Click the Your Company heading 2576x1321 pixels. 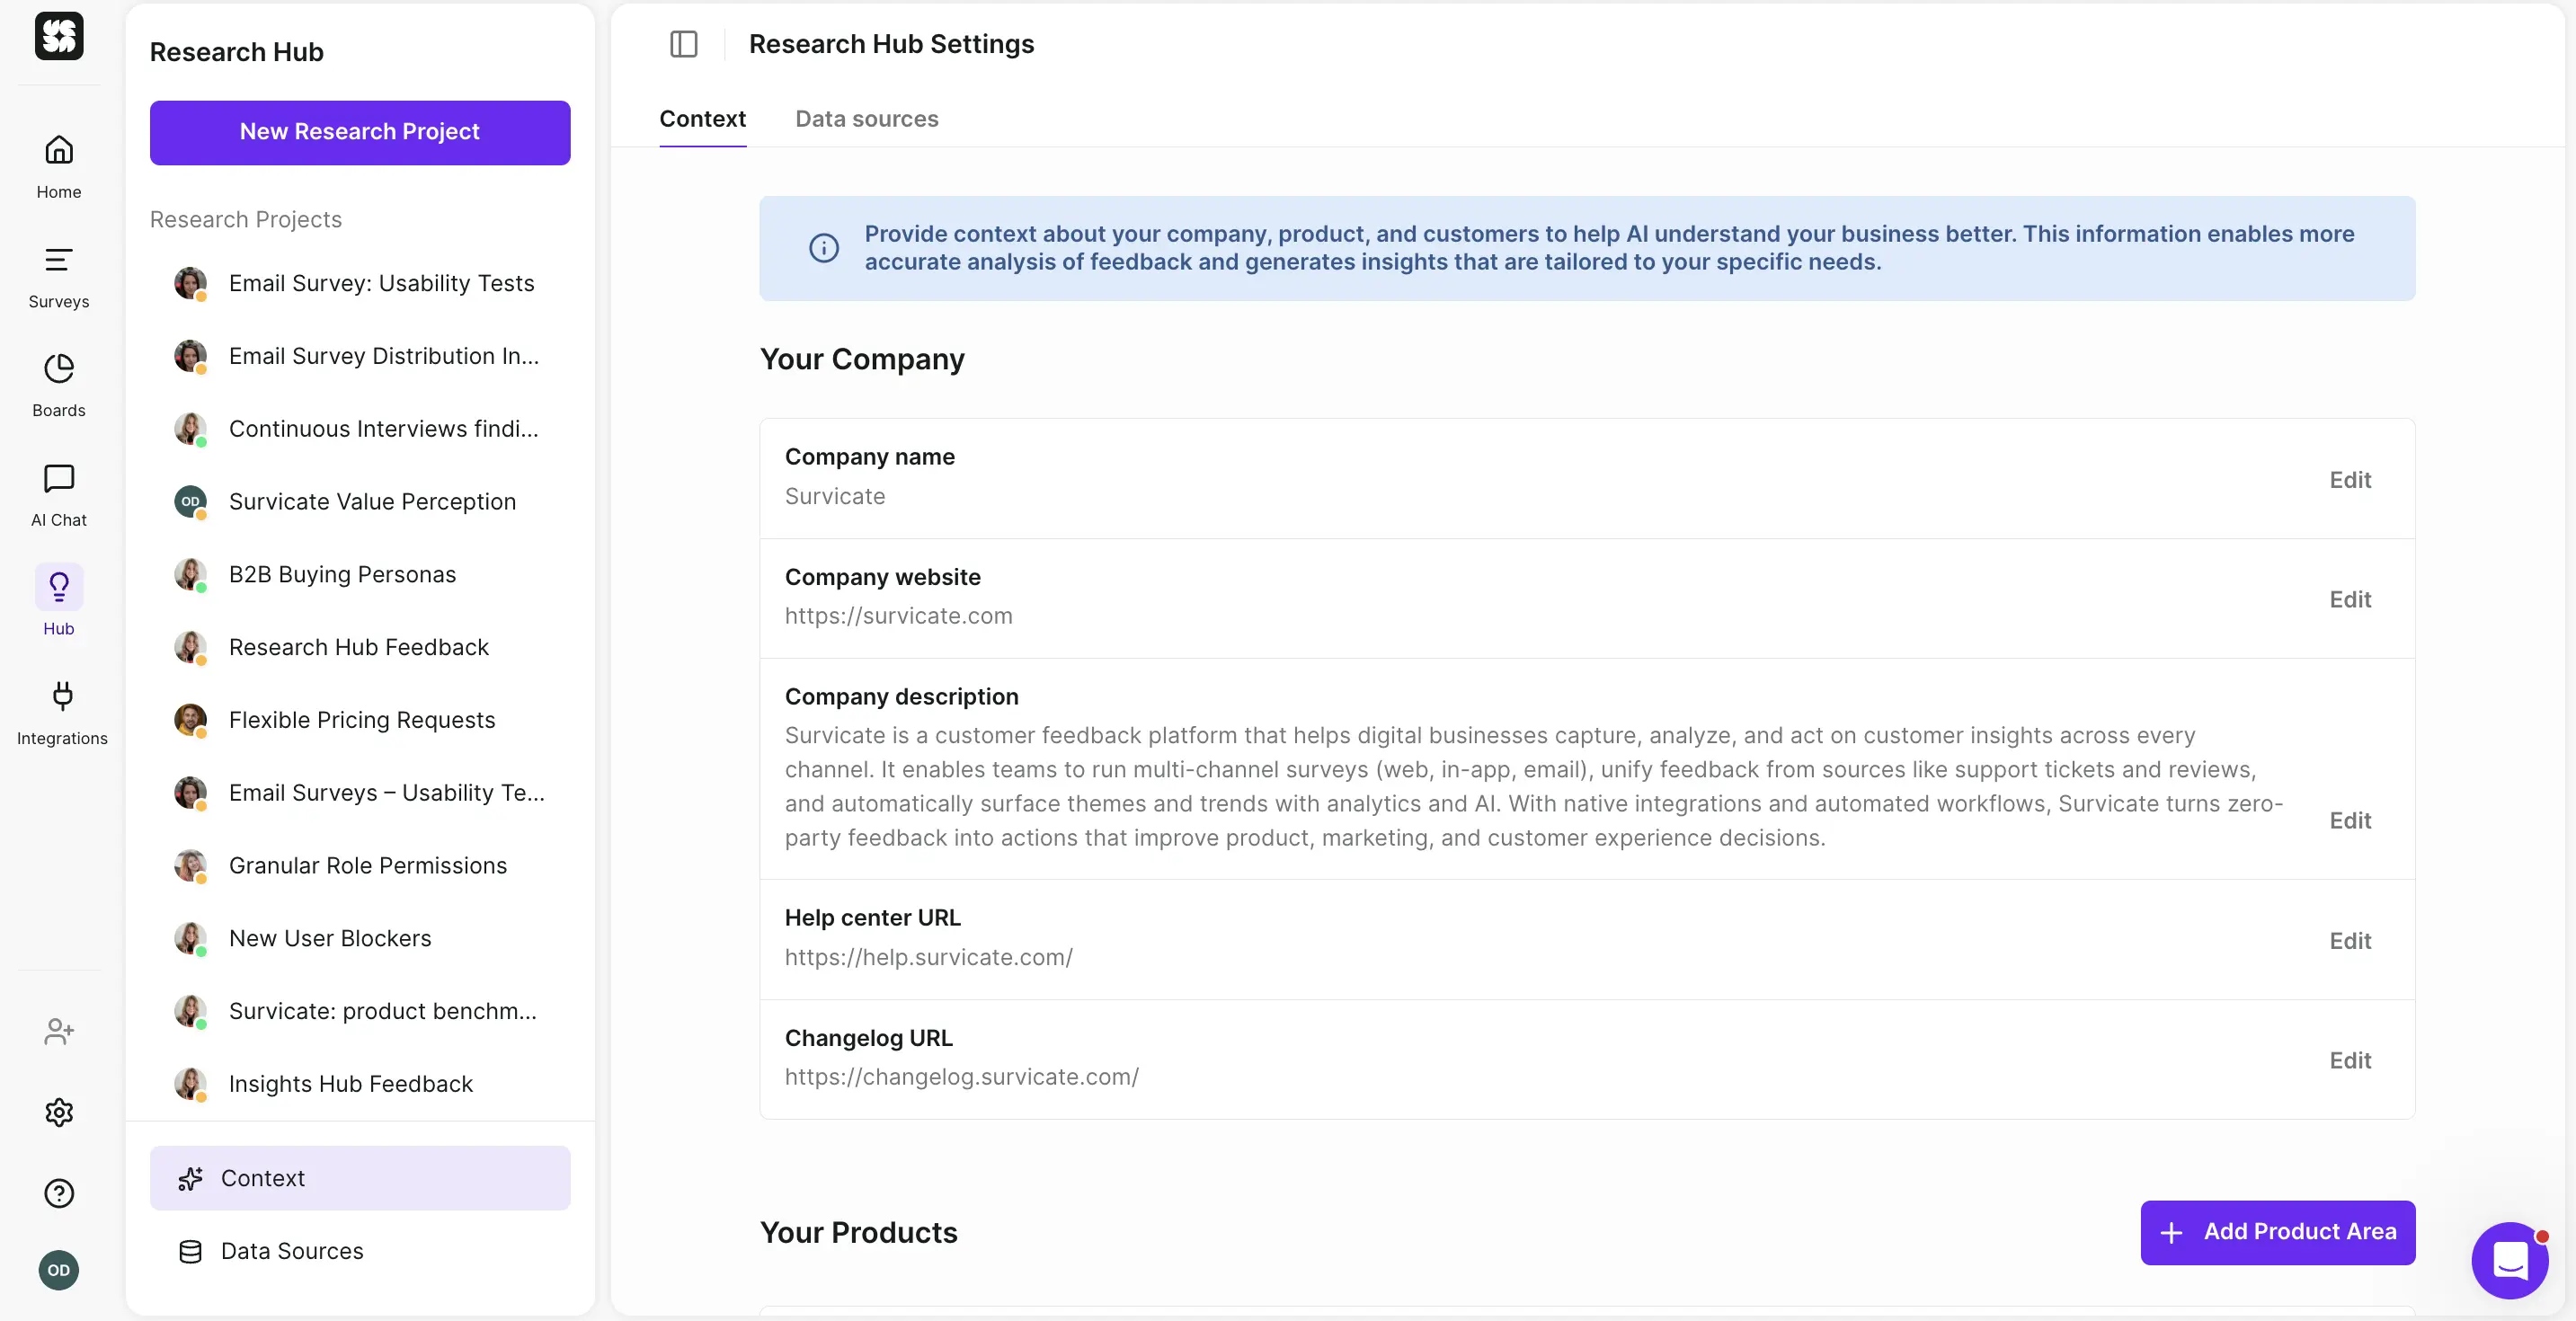tap(862, 359)
